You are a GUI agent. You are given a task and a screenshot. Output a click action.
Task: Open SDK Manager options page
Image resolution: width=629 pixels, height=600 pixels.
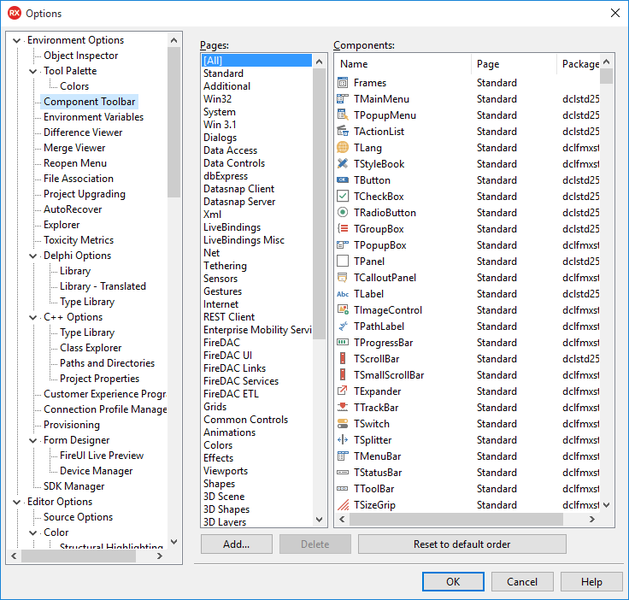[74, 486]
